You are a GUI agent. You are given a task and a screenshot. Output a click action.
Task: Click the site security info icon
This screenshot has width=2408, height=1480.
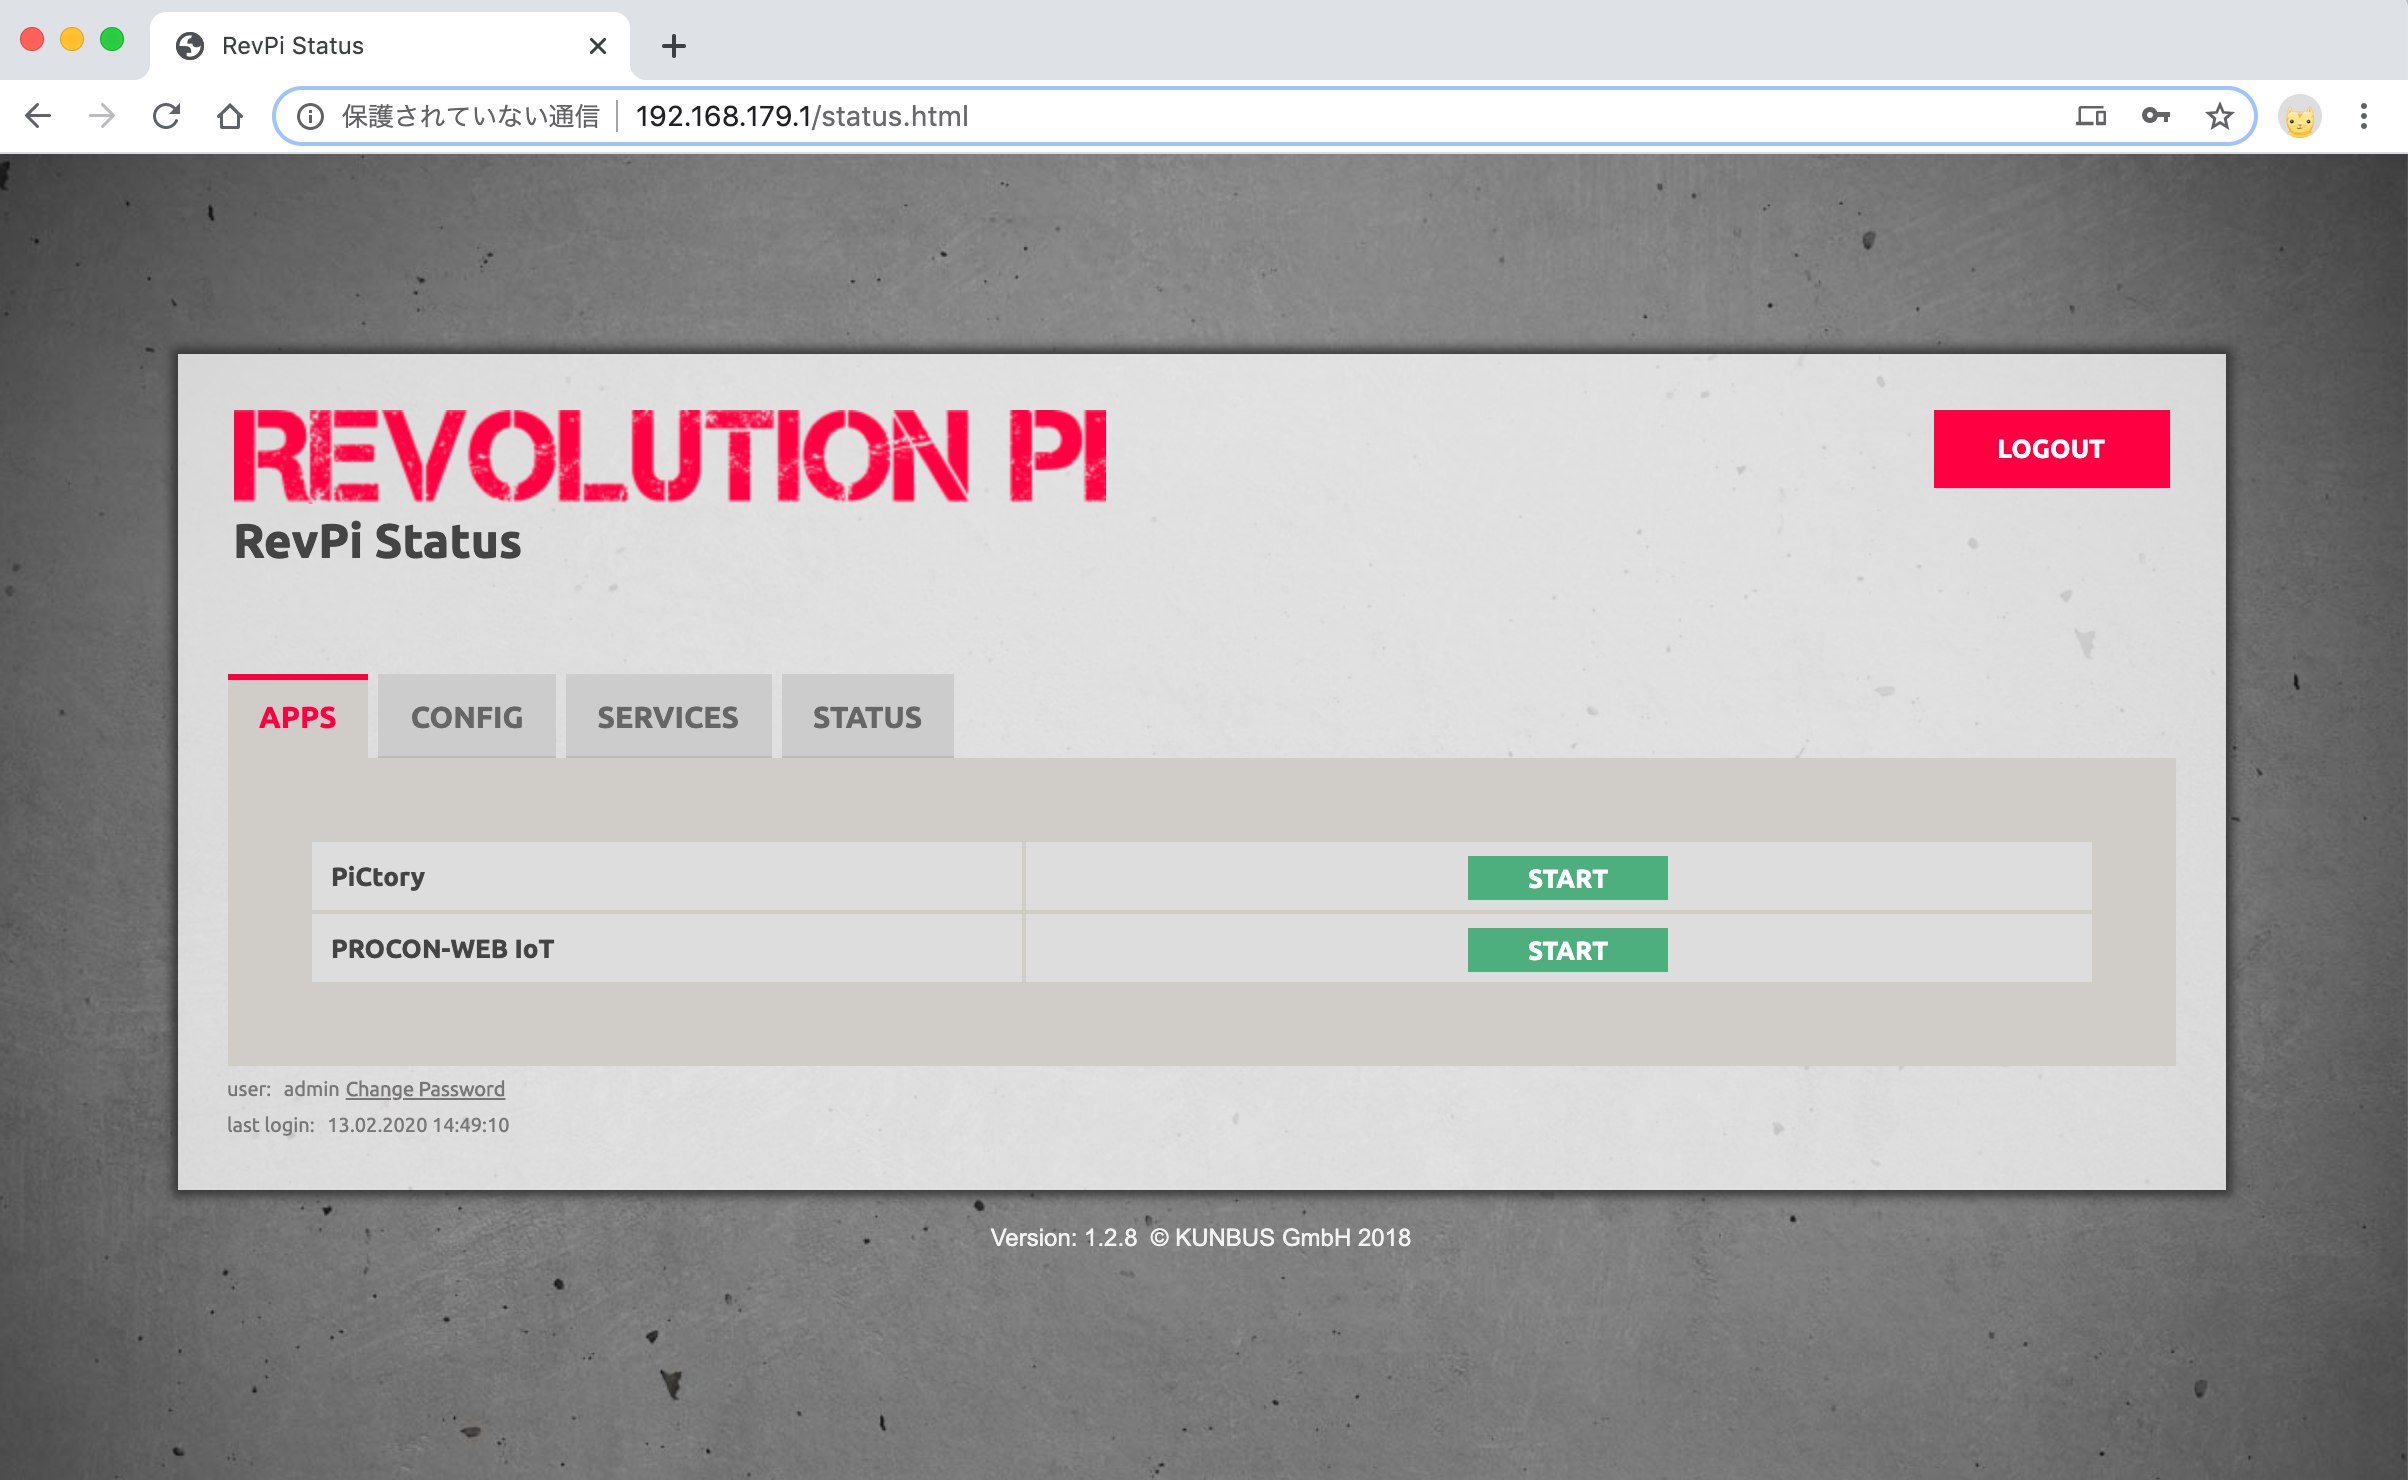[310, 115]
